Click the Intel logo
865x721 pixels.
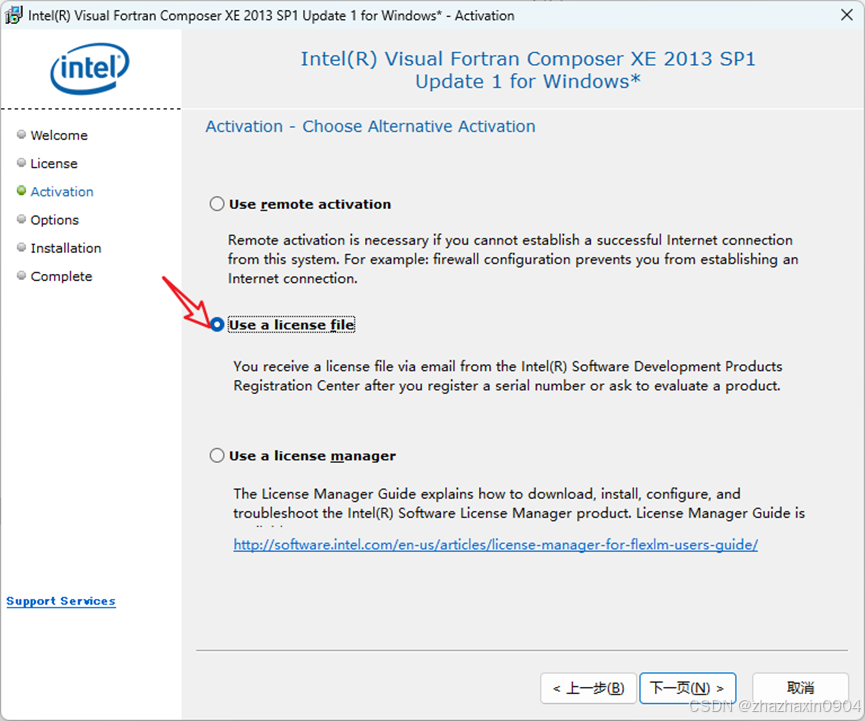tap(90, 68)
